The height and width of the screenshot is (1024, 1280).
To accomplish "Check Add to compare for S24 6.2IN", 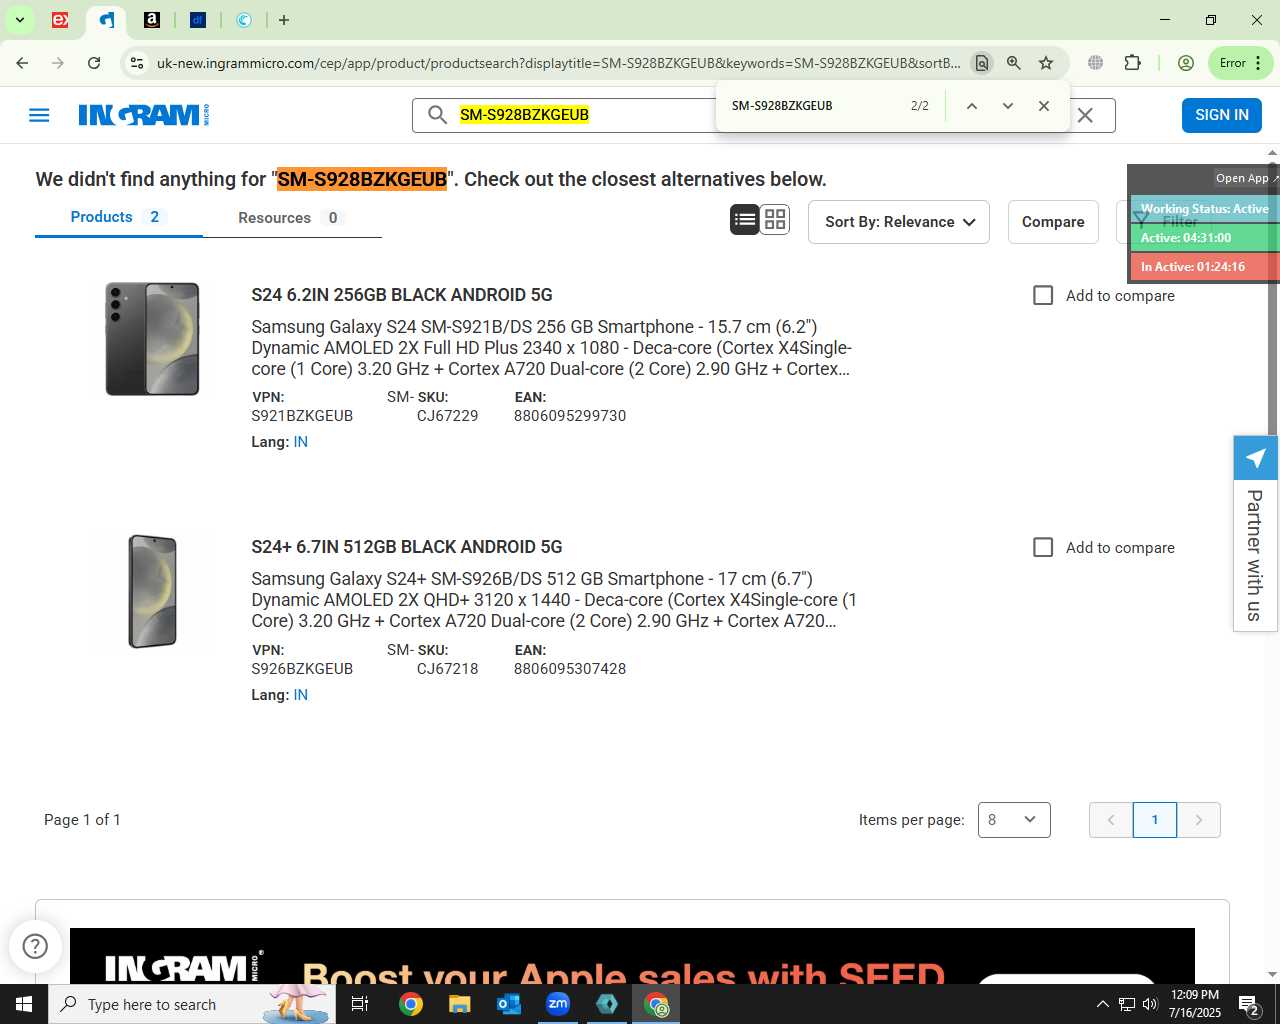I will (x=1043, y=295).
